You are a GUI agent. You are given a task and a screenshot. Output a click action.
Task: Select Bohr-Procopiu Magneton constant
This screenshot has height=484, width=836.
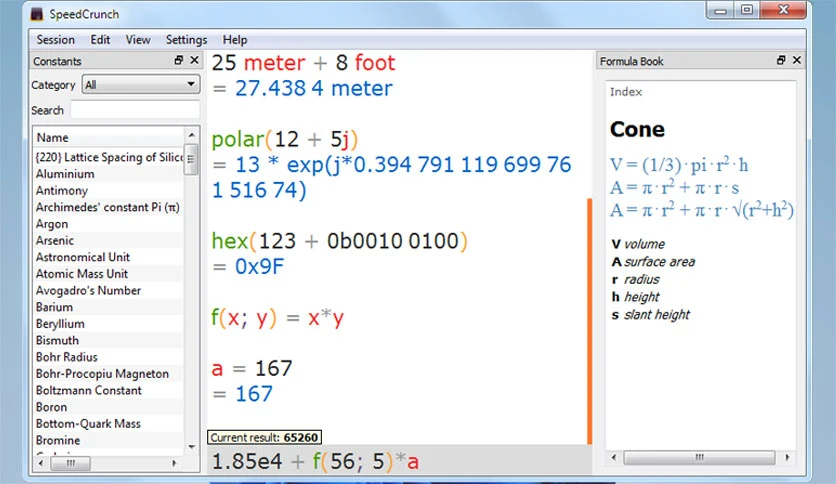coord(109,374)
